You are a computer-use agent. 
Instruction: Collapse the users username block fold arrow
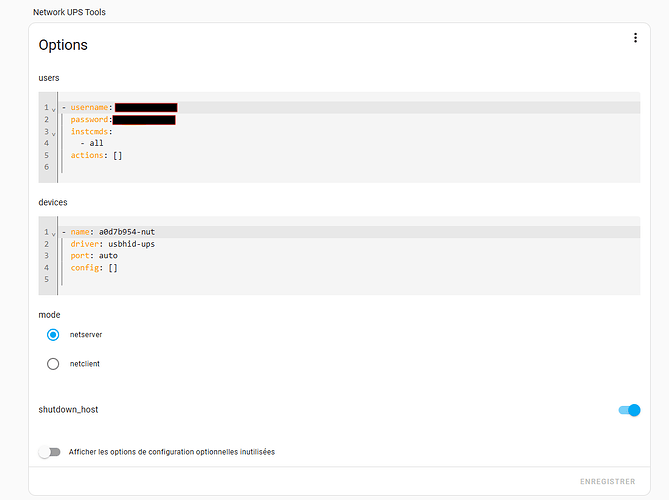[x=54, y=109]
